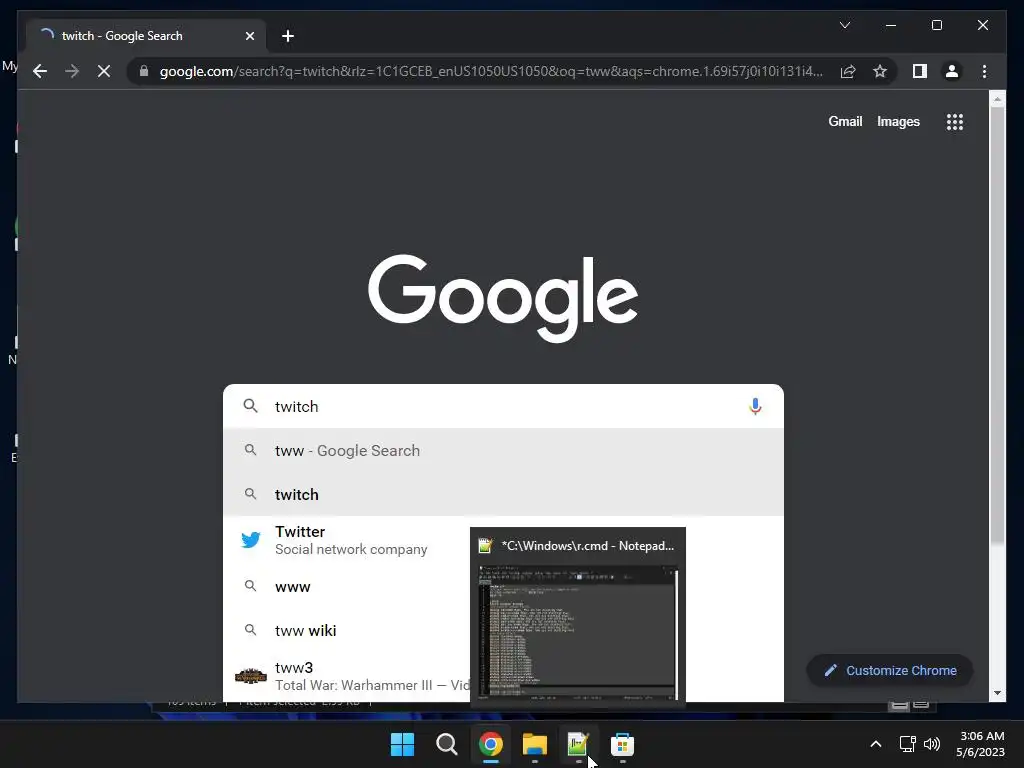Open the Chrome profile menu
This screenshot has width=1024, height=768.
952,71
